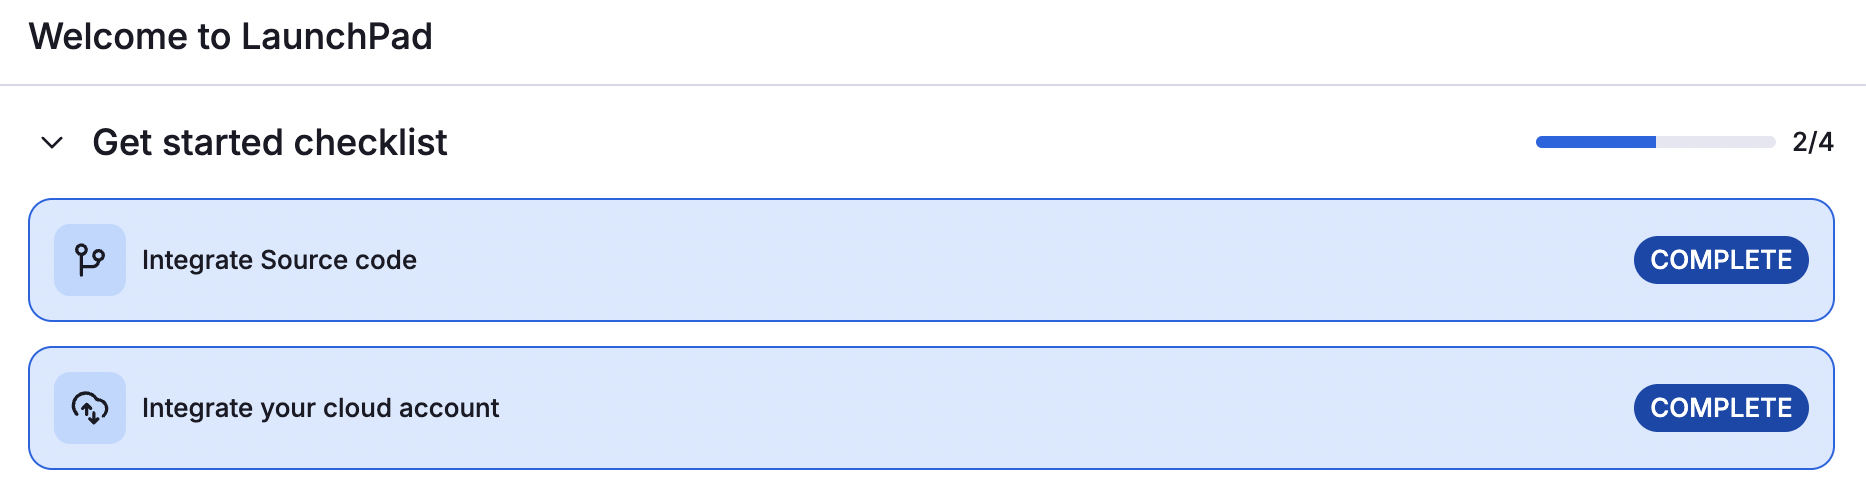Select empty middle area of Source code card
The width and height of the screenshot is (1866, 488).
click(1000, 260)
